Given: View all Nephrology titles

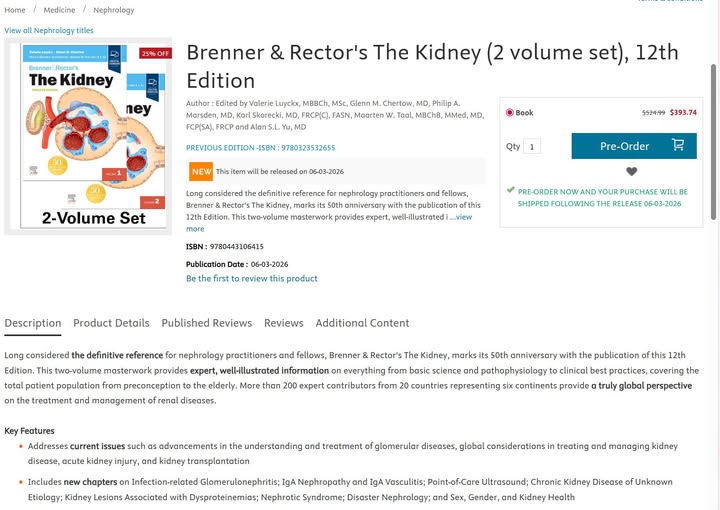Looking at the screenshot, I should click(49, 31).
